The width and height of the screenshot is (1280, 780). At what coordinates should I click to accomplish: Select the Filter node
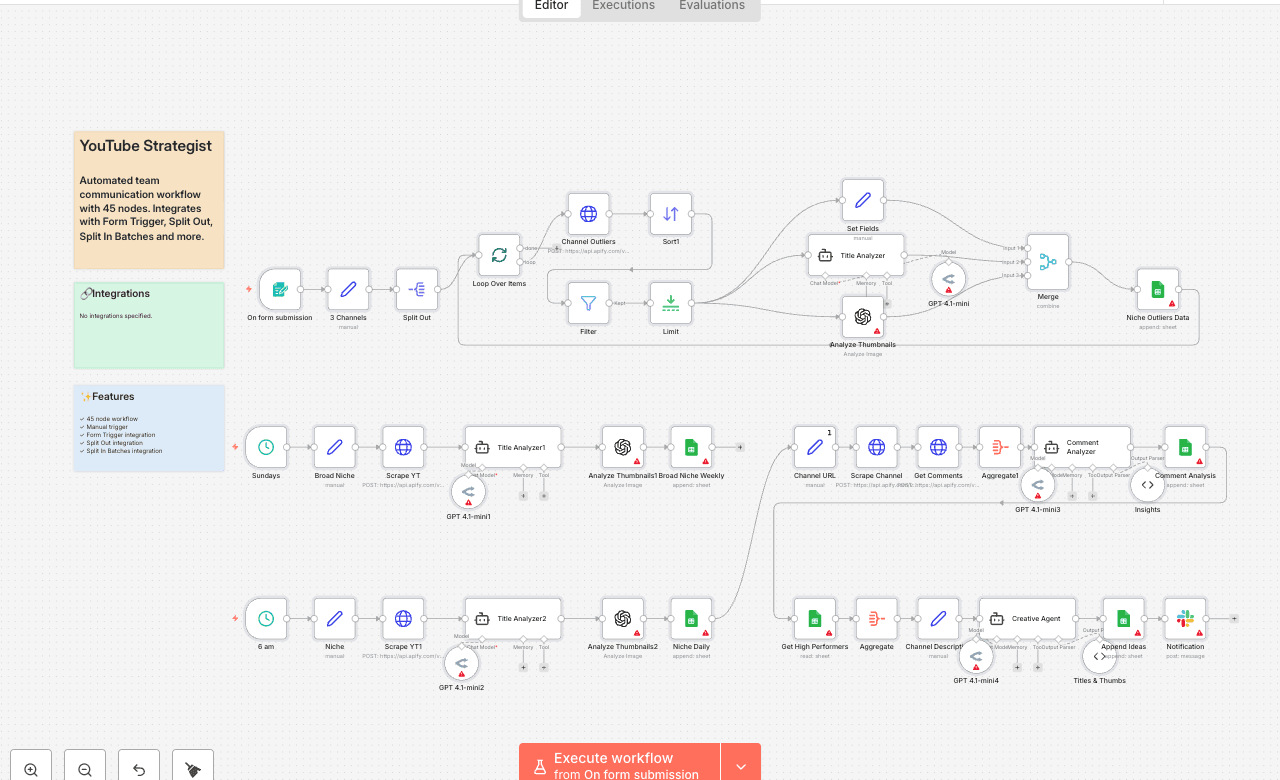[588, 303]
